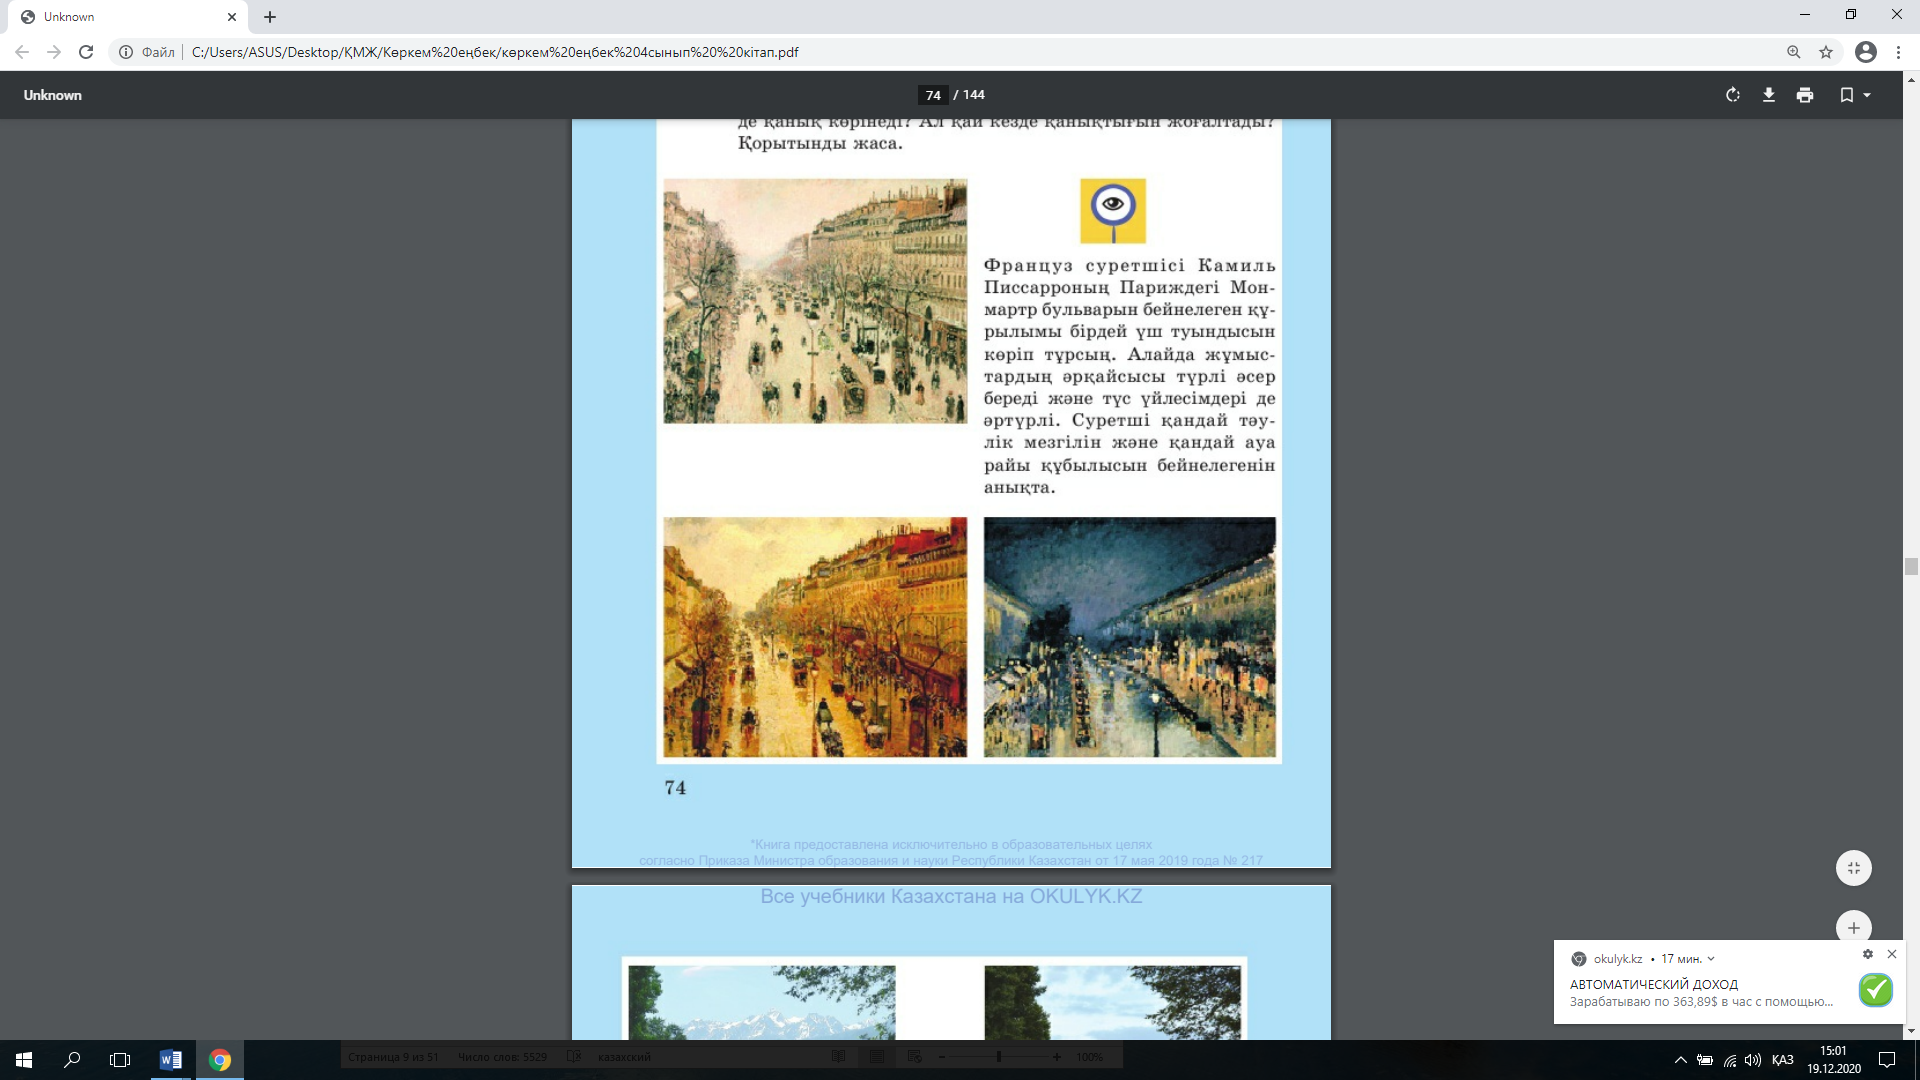
Task: Open Word from the taskbar
Action: tap(170, 1060)
